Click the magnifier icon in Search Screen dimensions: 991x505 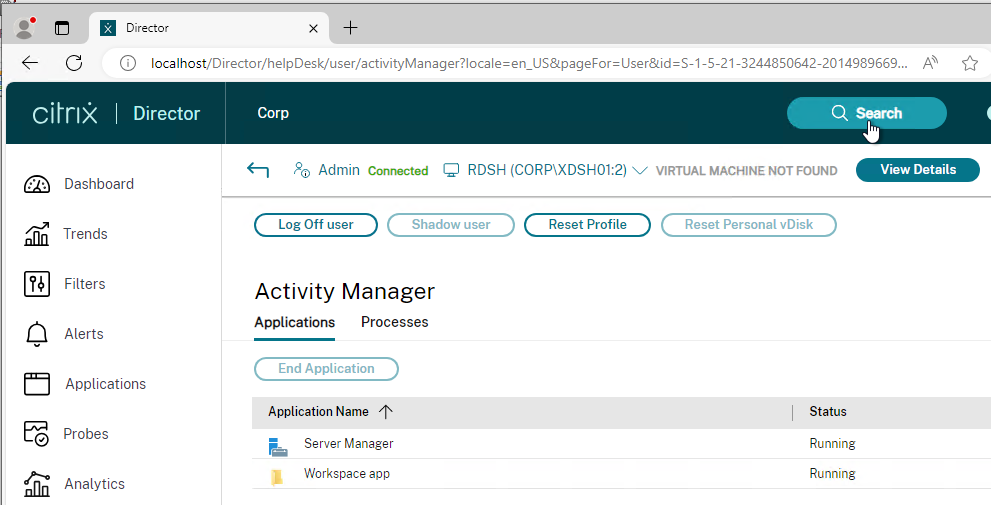tap(839, 113)
